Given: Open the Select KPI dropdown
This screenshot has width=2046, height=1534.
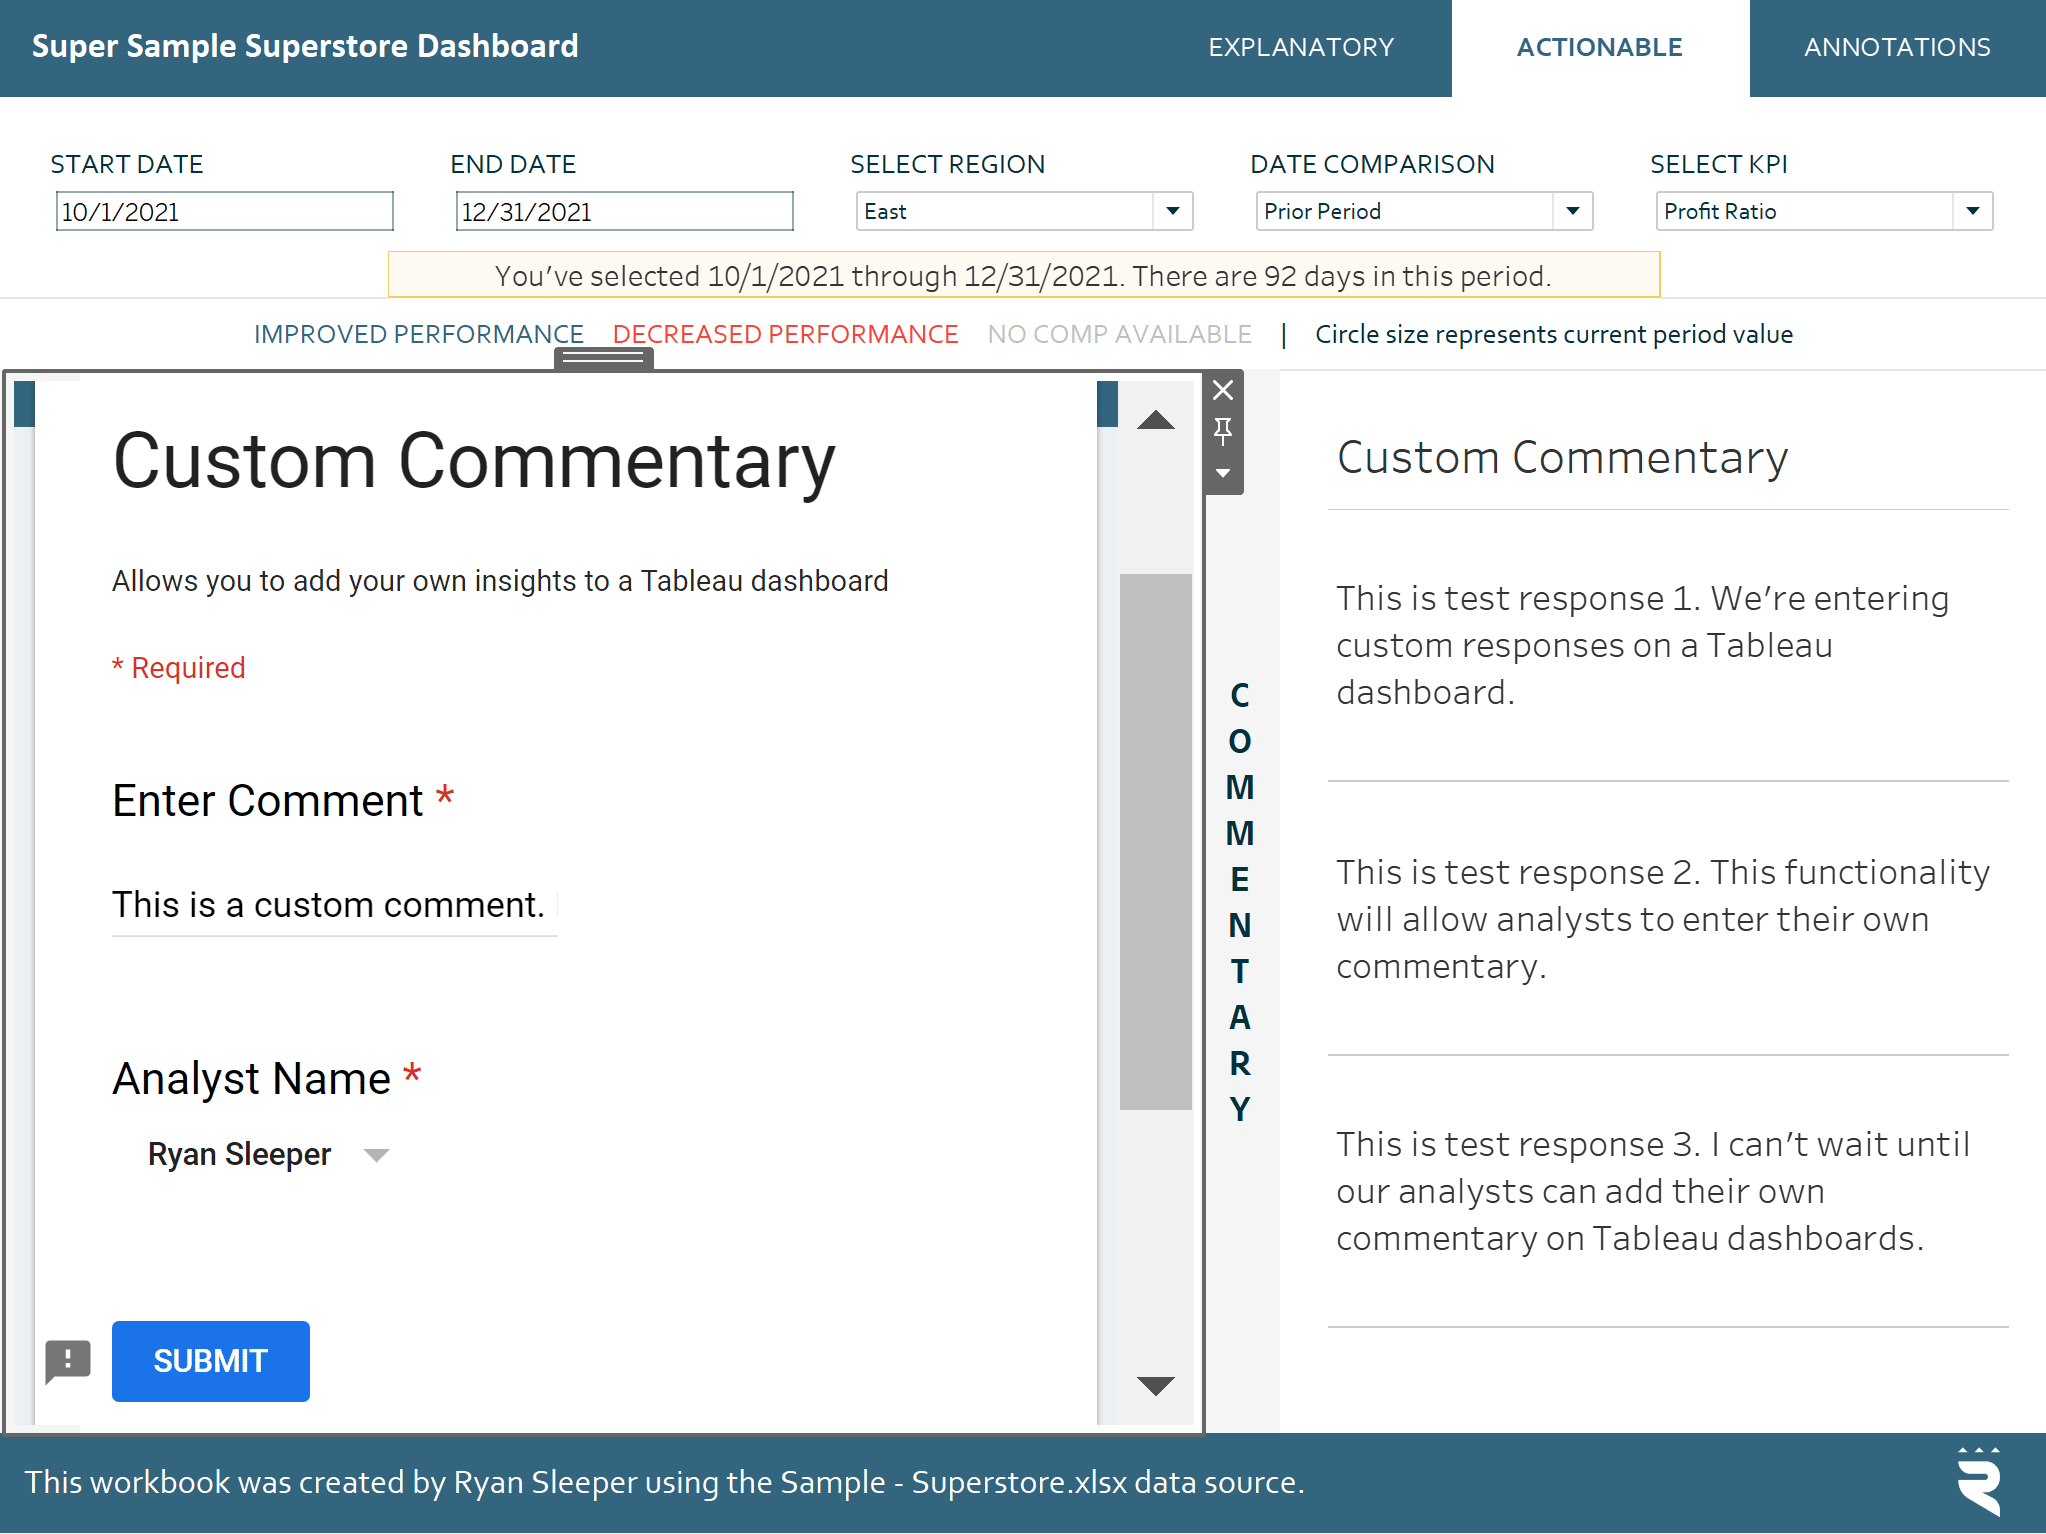Looking at the screenshot, I should point(1824,211).
